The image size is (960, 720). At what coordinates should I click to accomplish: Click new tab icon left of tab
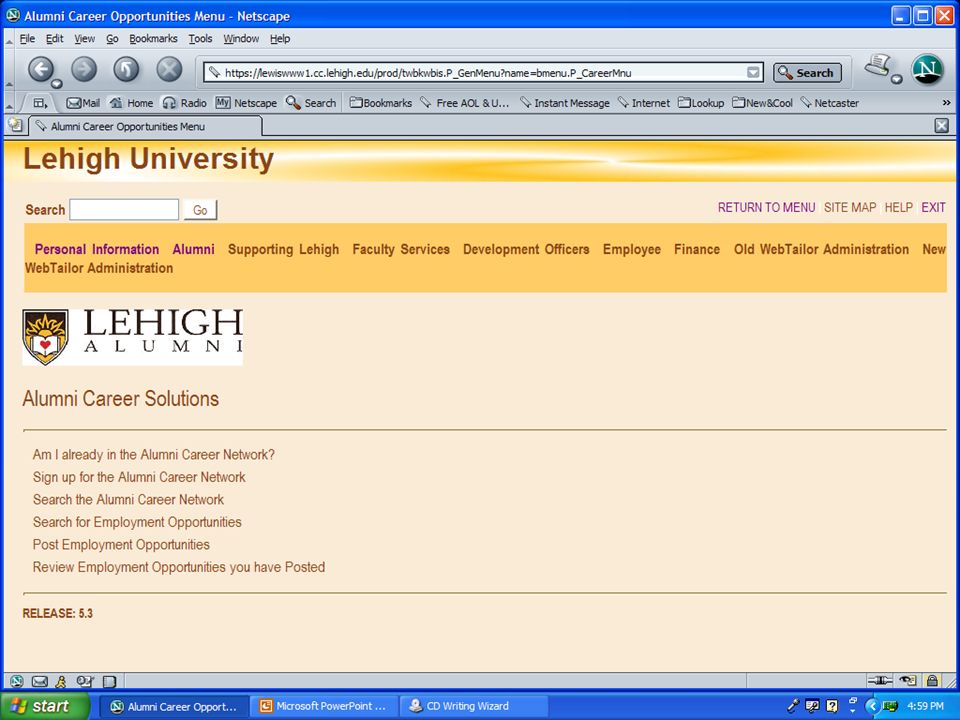pyautogui.click(x=15, y=126)
